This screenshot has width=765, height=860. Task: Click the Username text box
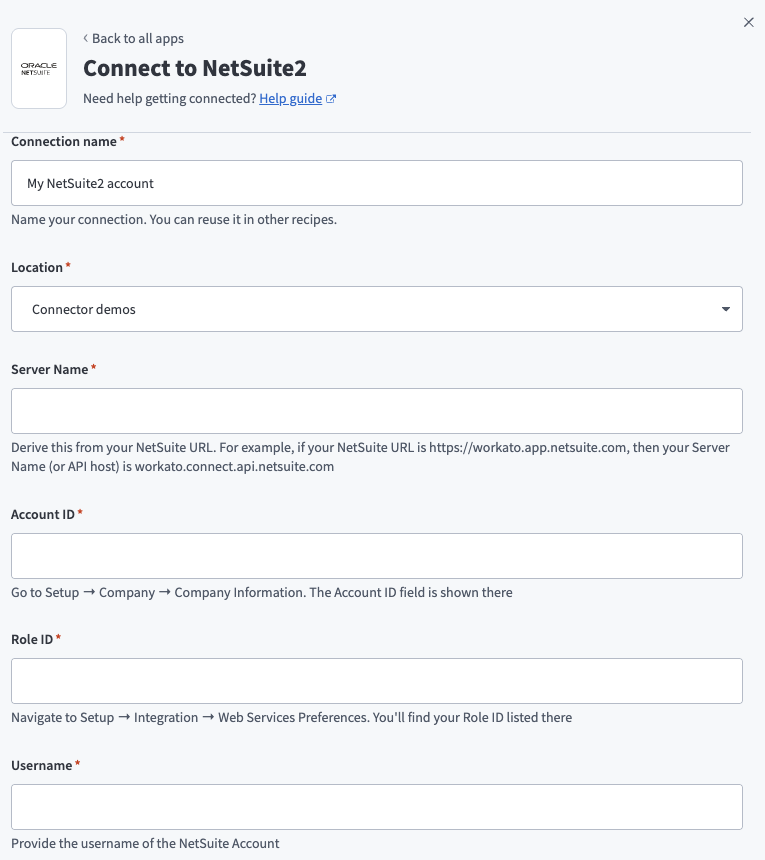click(376, 807)
